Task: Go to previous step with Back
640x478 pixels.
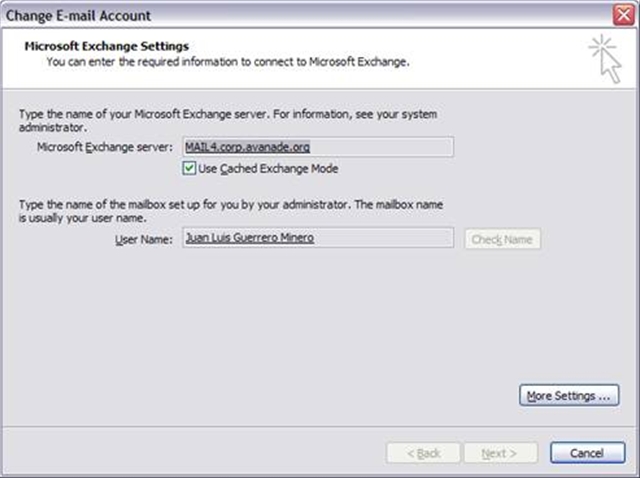Action: click(423, 453)
